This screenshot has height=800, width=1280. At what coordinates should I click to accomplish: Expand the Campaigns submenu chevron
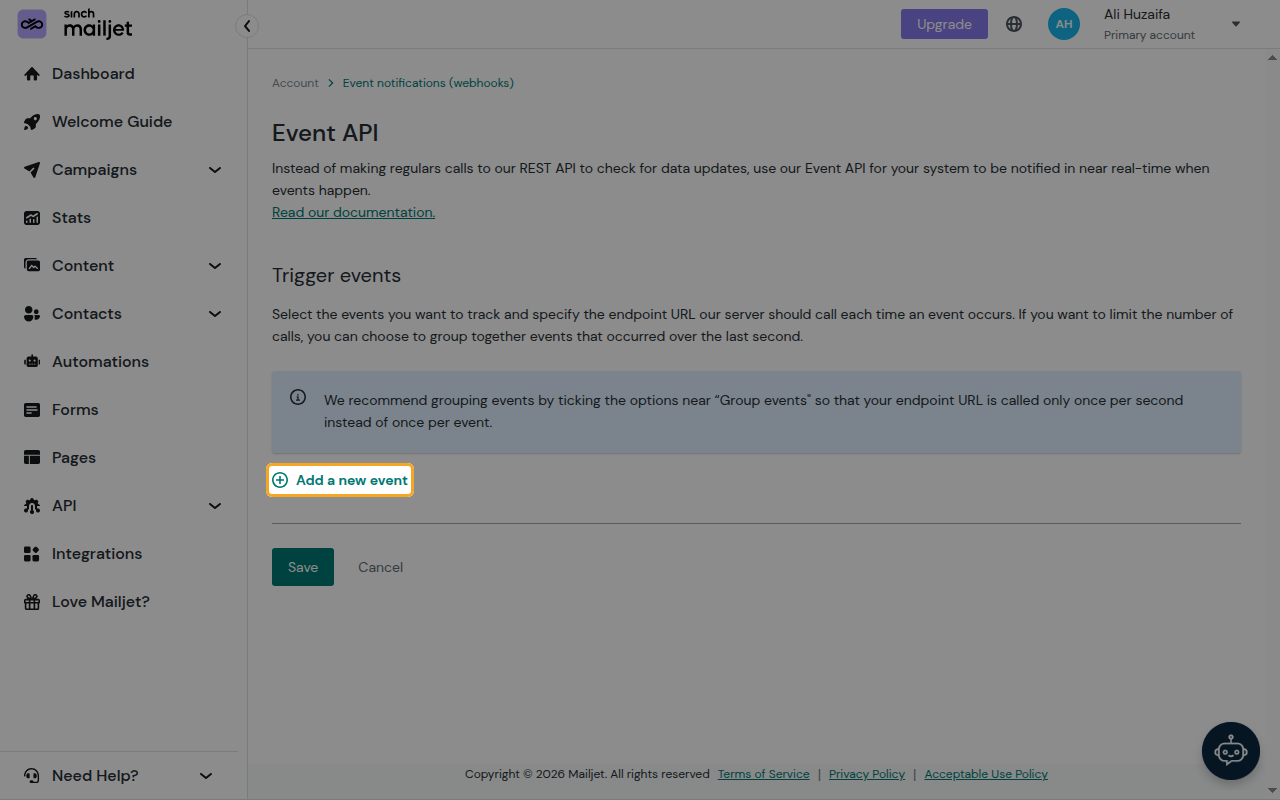click(215, 170)
